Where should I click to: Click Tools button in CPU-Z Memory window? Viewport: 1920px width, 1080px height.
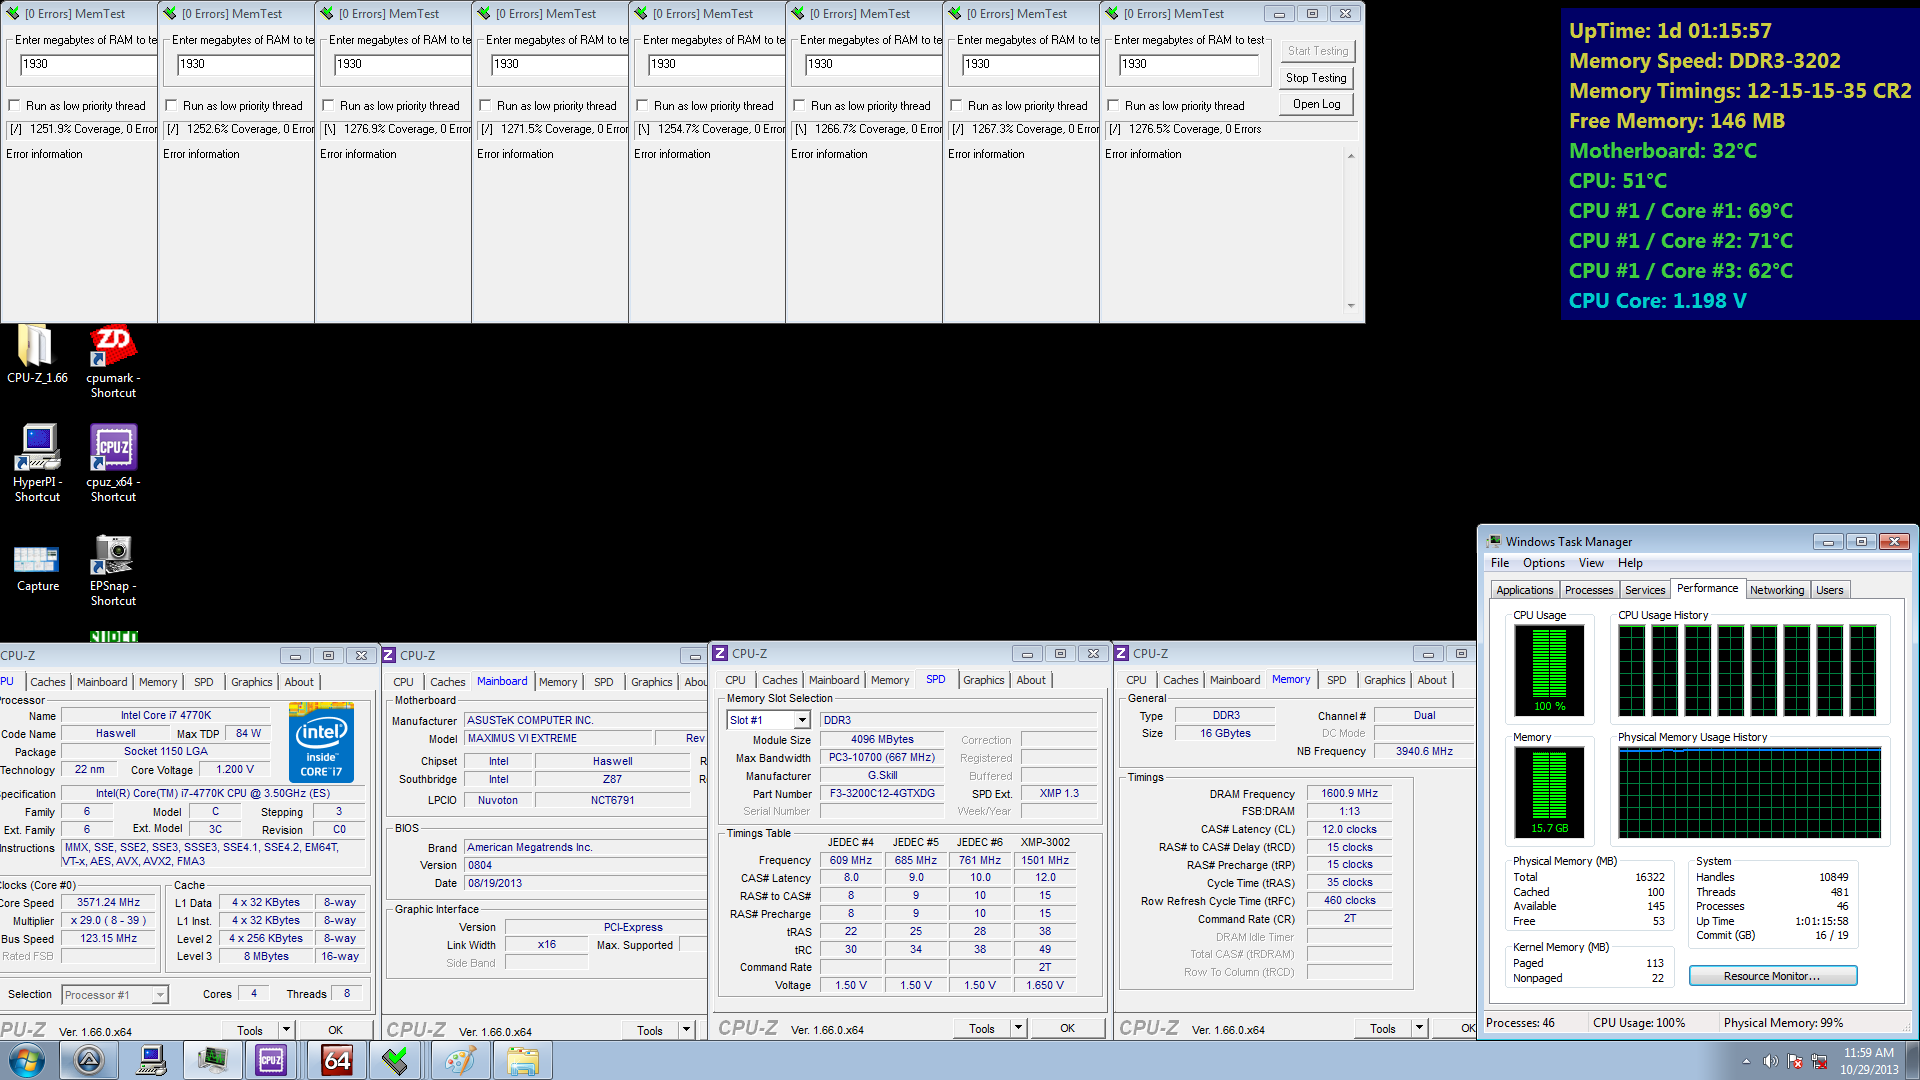tap(1383, 1028)
